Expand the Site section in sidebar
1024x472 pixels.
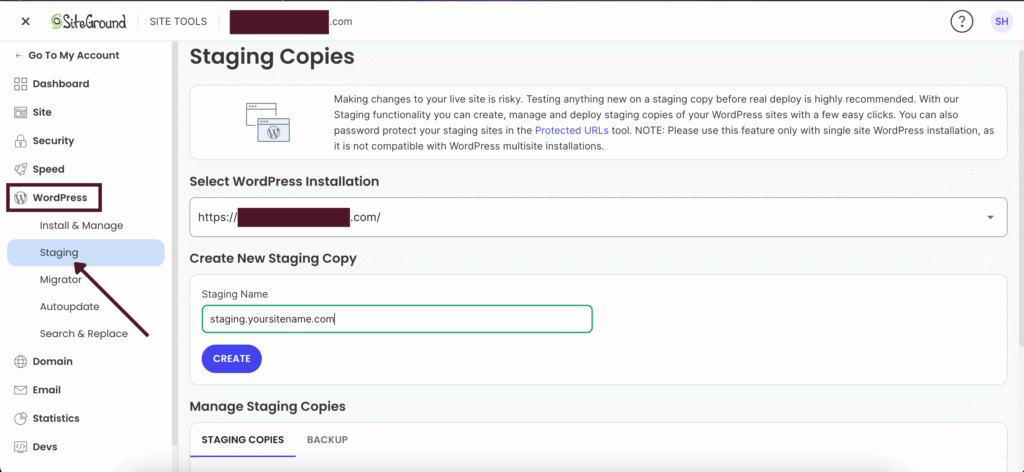tap(41, 112)
